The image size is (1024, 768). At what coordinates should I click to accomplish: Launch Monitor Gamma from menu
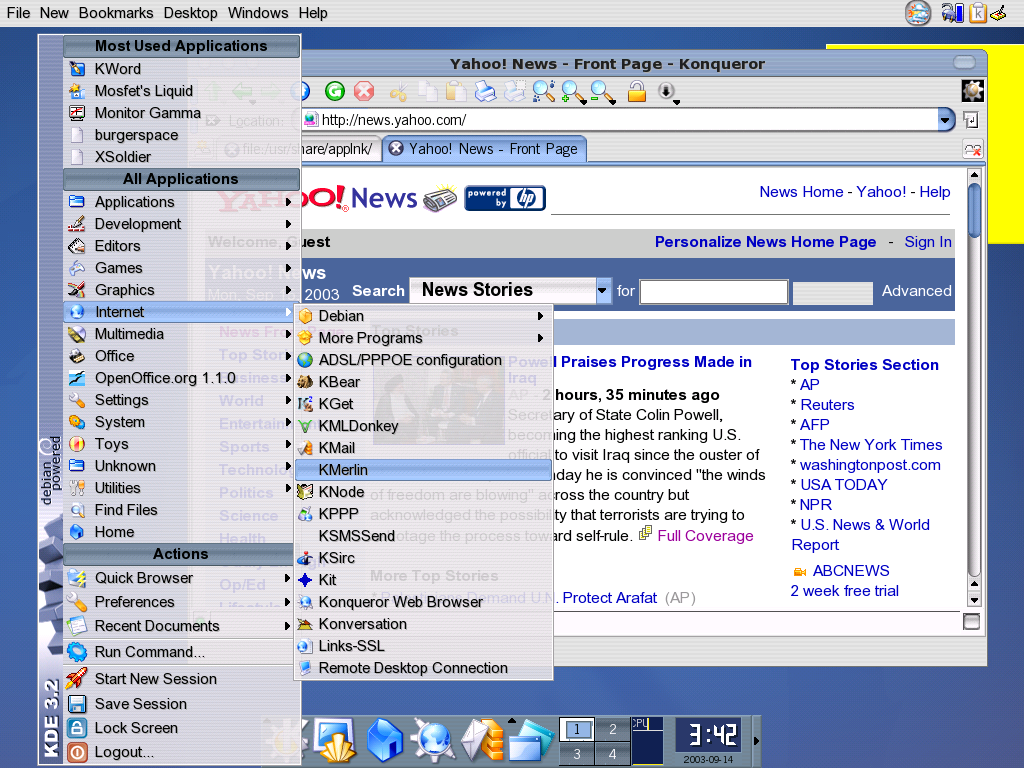[x=182, y=113]
